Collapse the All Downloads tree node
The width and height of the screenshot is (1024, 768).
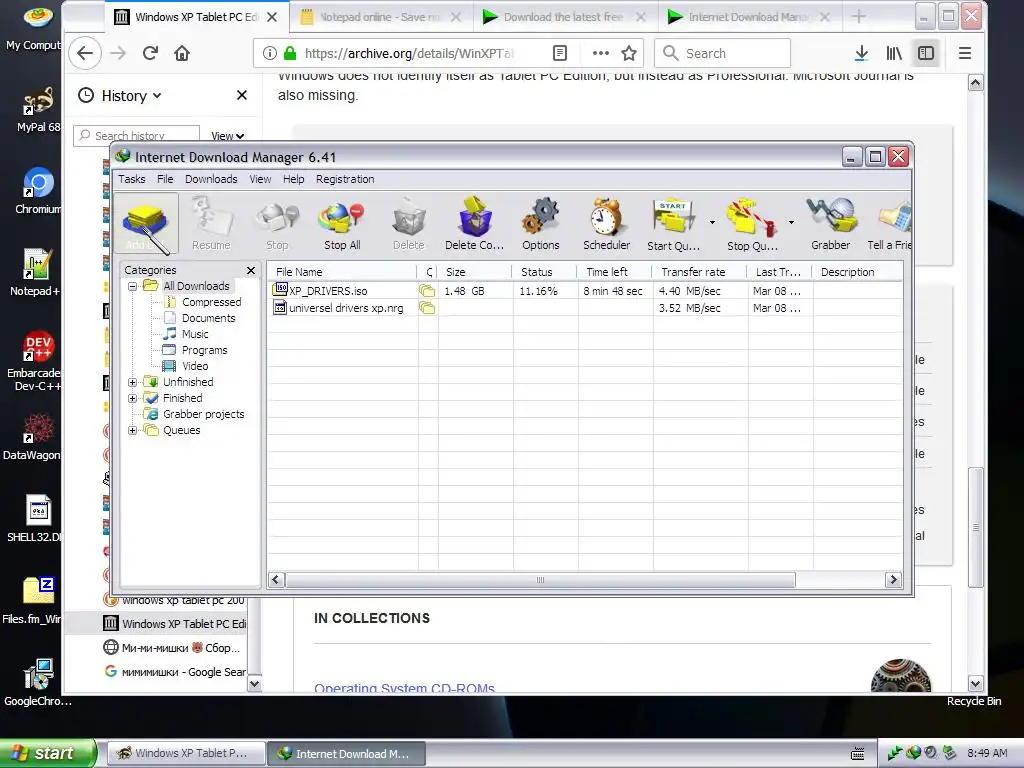133,286
